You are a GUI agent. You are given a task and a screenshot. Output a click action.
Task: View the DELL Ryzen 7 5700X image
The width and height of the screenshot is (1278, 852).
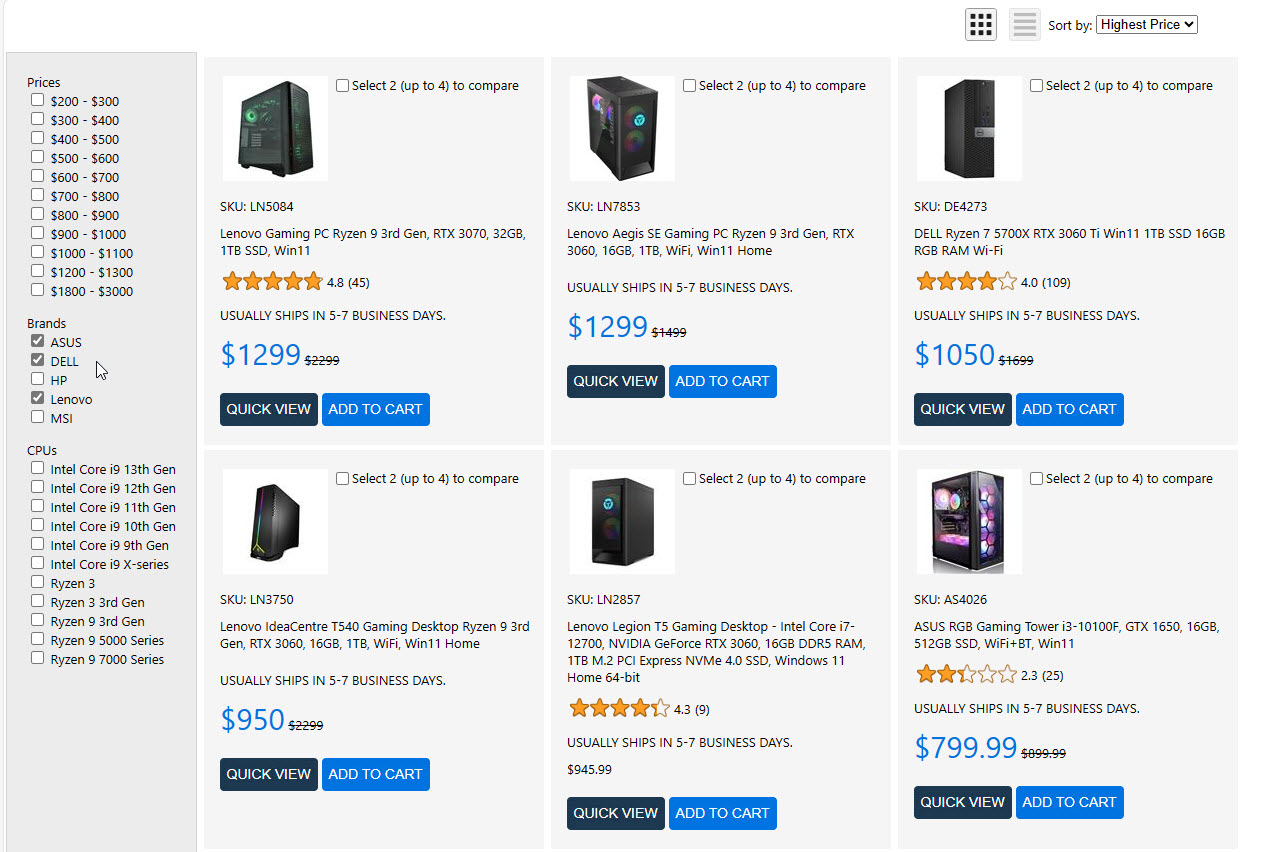(969, 128)
